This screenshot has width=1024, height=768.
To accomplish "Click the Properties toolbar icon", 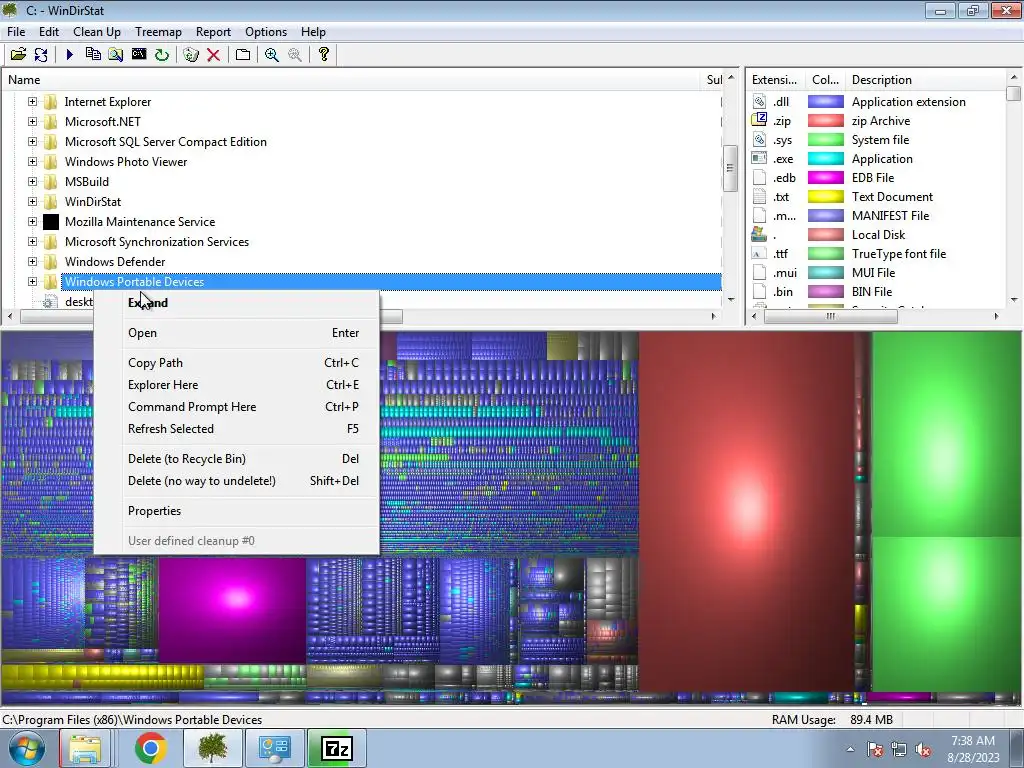I will (x=243, y=55).
